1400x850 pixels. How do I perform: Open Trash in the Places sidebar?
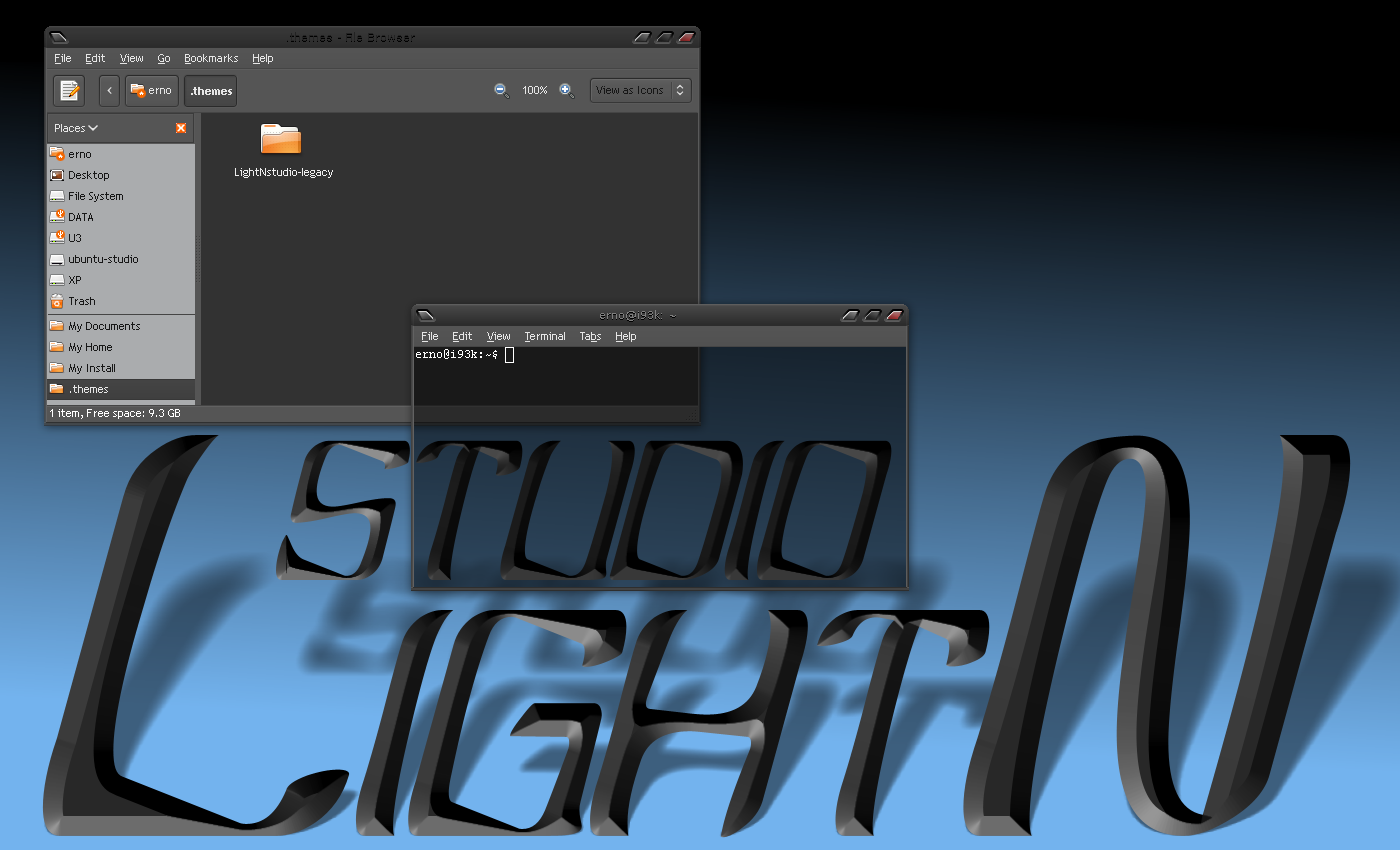[x=81, y=301]
